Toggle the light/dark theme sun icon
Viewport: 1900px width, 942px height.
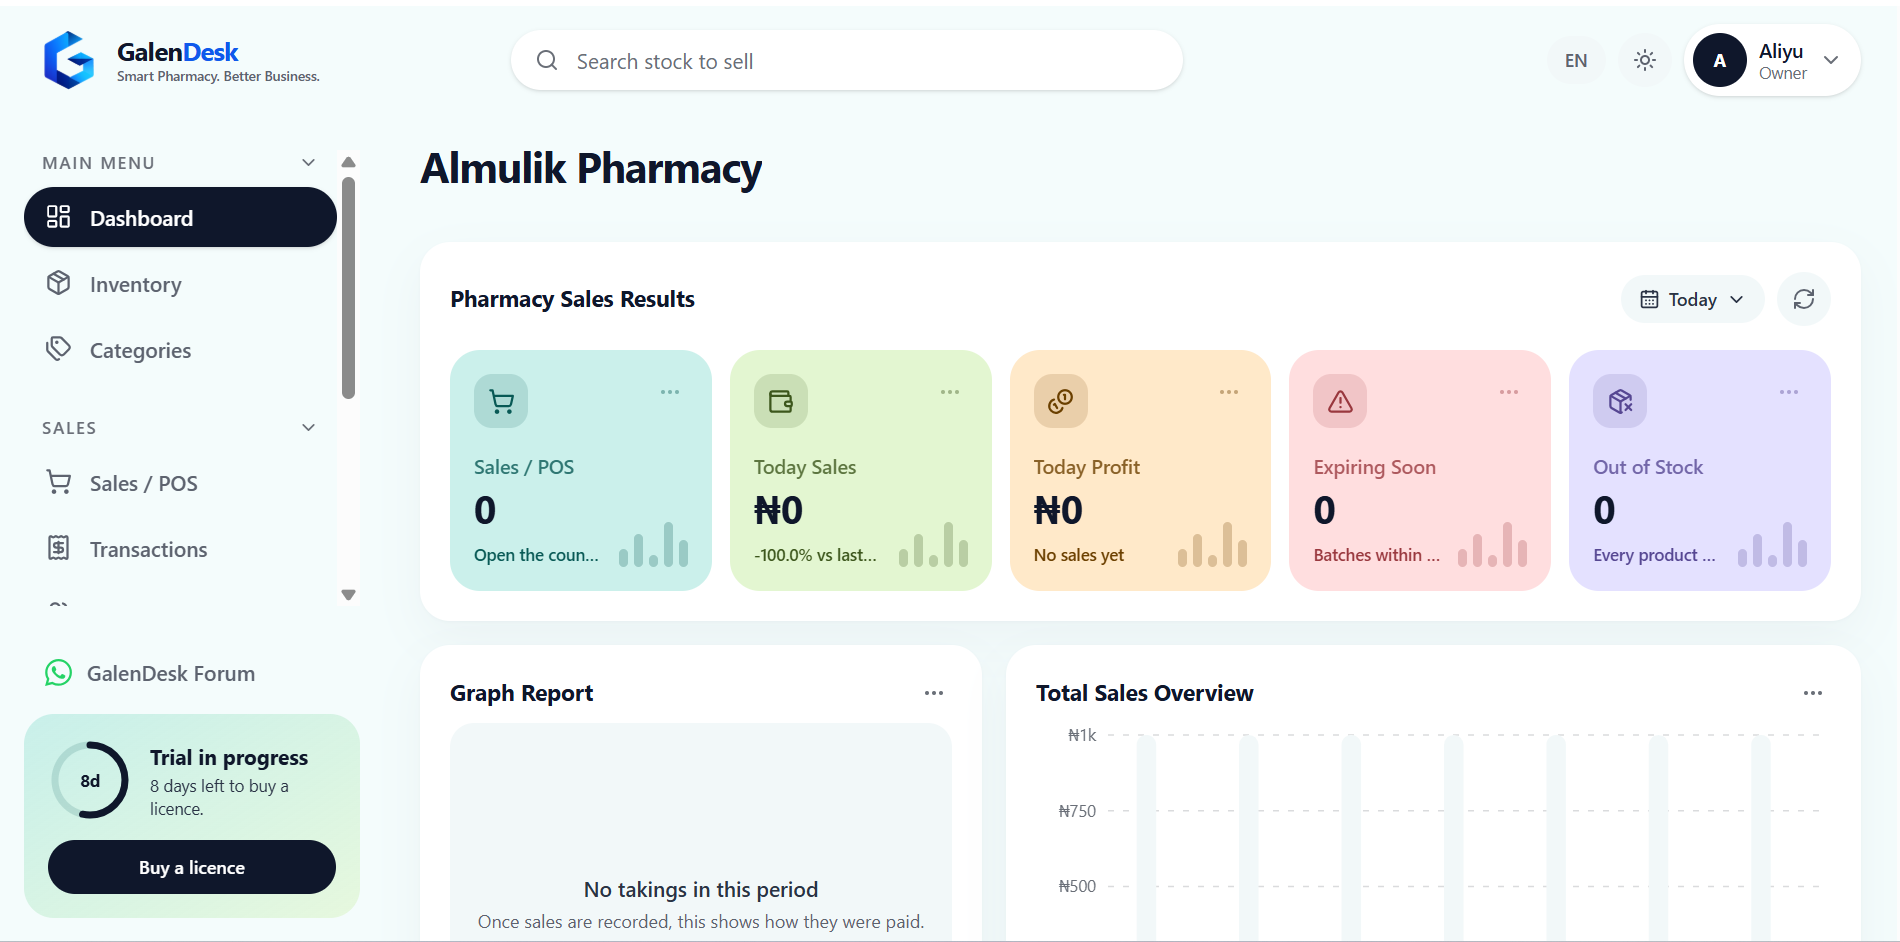click(x=1644, y=61)
